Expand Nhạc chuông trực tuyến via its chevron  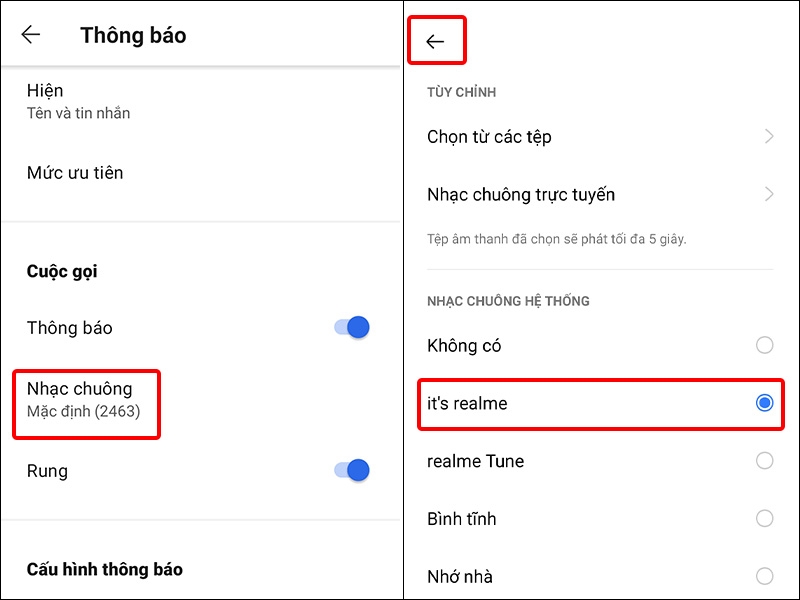pos(768,194)
